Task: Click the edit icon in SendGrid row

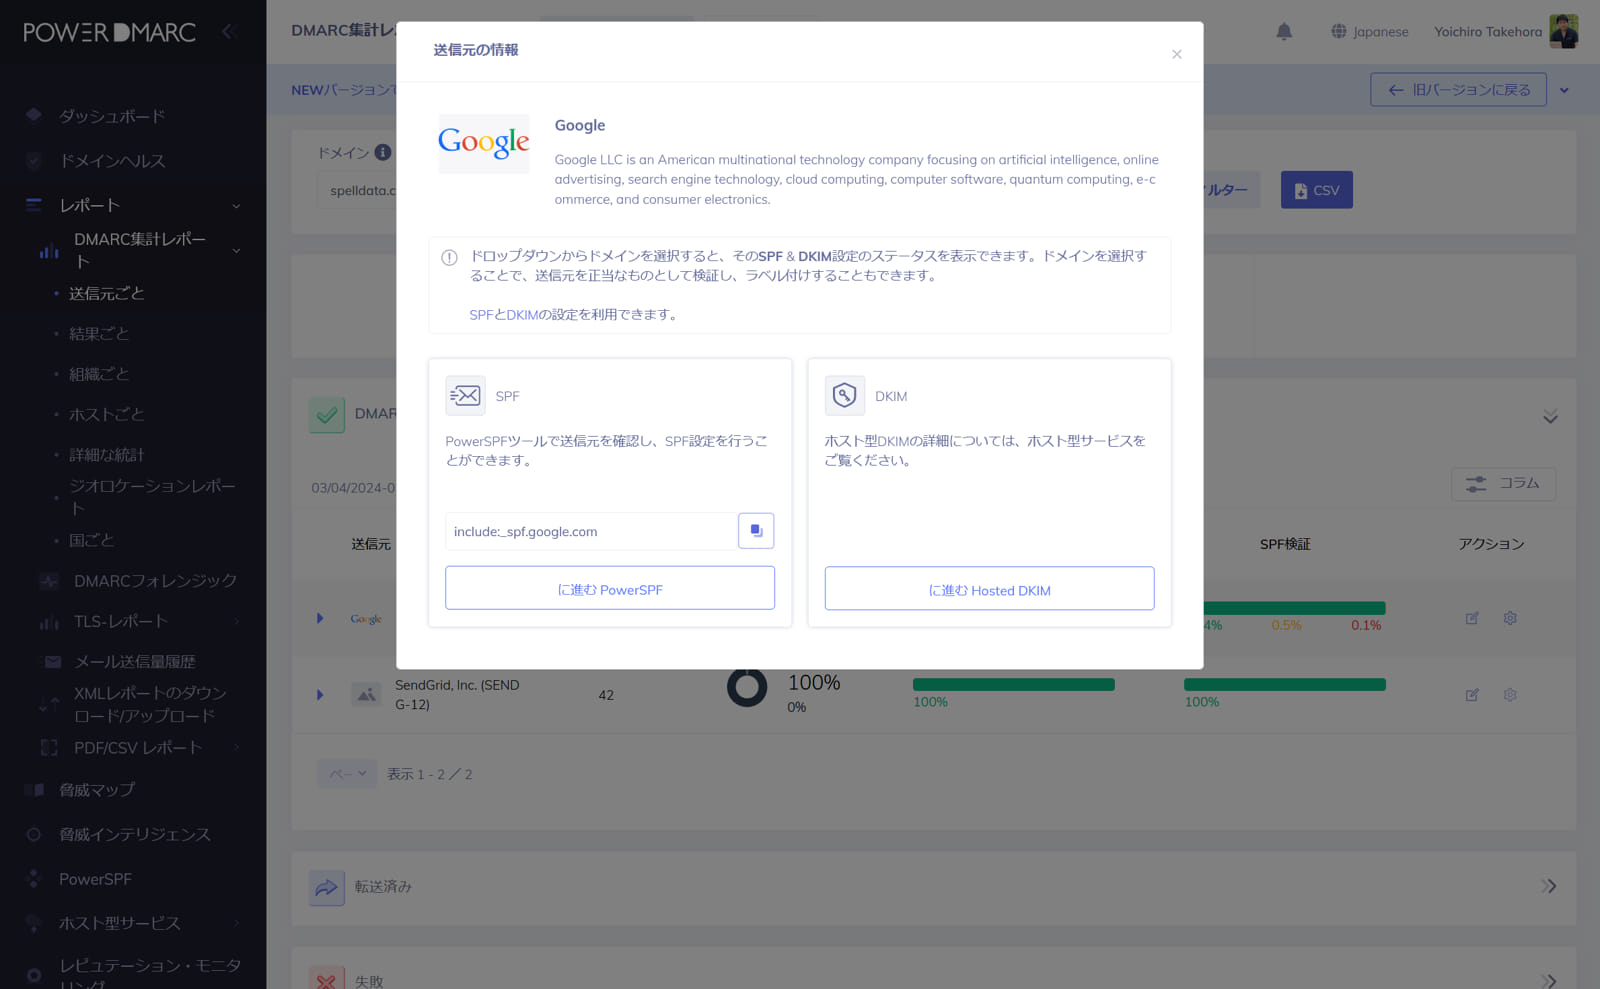Action: pos(1472,695)
